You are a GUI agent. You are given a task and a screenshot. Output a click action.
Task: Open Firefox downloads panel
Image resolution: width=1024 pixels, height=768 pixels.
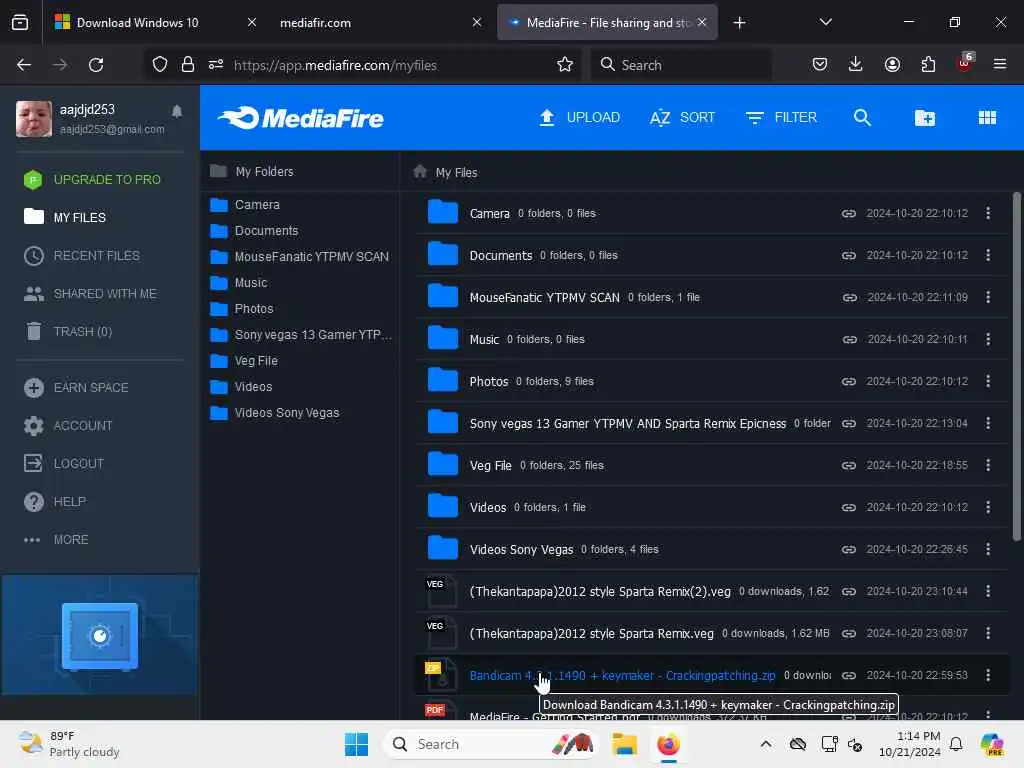[x=856, y=64]
